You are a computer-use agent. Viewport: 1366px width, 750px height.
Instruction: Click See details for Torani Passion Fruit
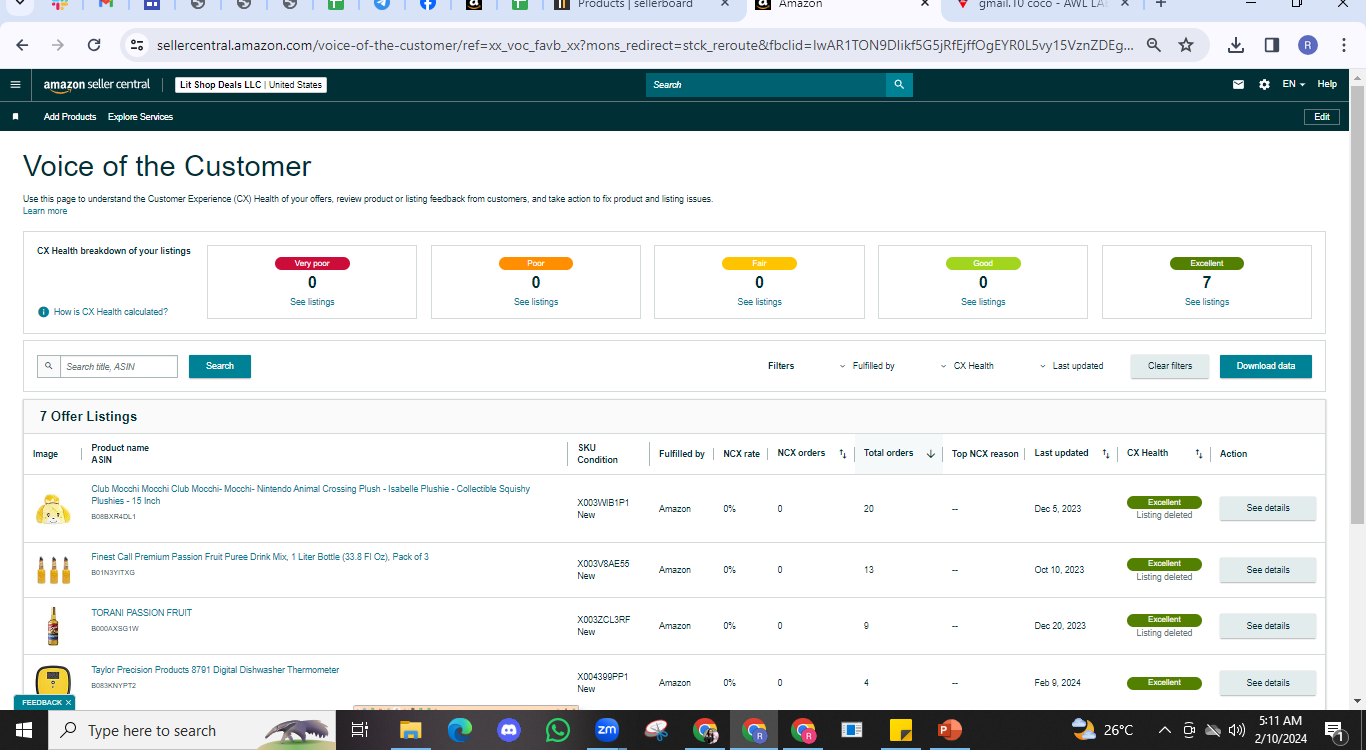[1268, 626]
